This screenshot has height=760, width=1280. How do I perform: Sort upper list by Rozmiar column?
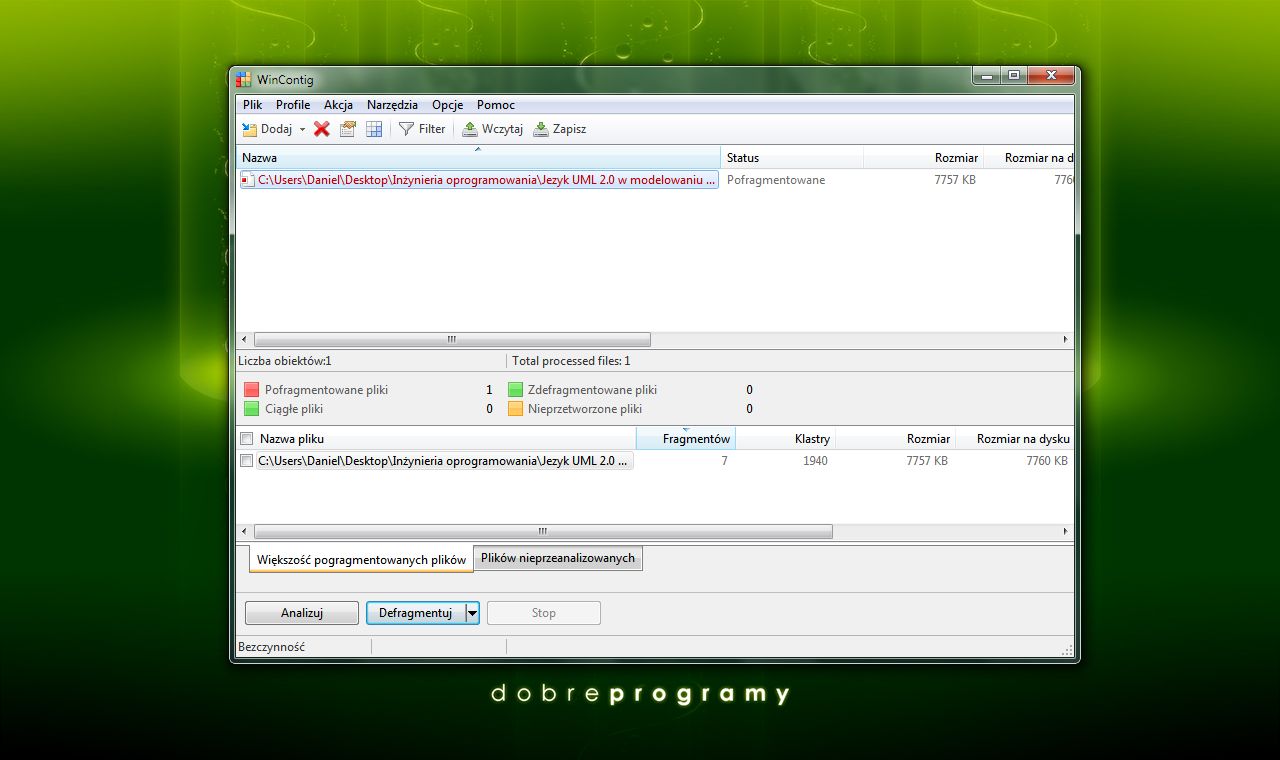click(923, 158)
